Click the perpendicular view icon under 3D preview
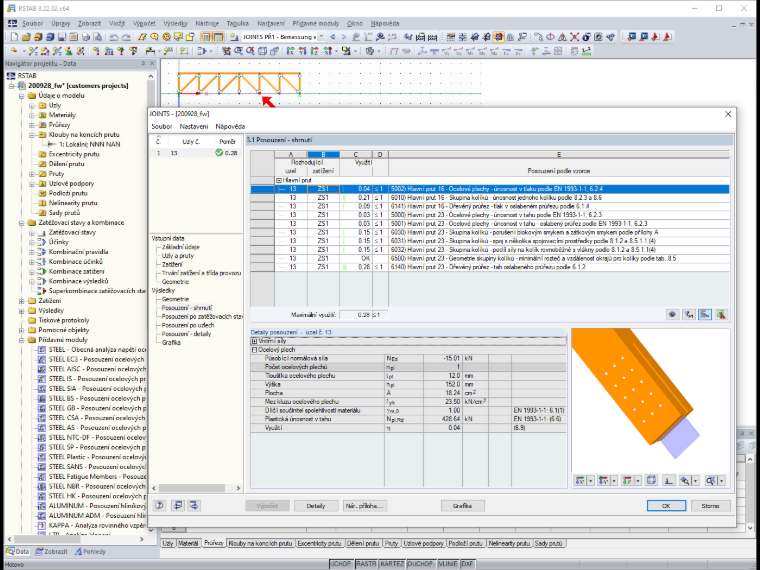This screenshot has height=570, width=760. [668, 480]
